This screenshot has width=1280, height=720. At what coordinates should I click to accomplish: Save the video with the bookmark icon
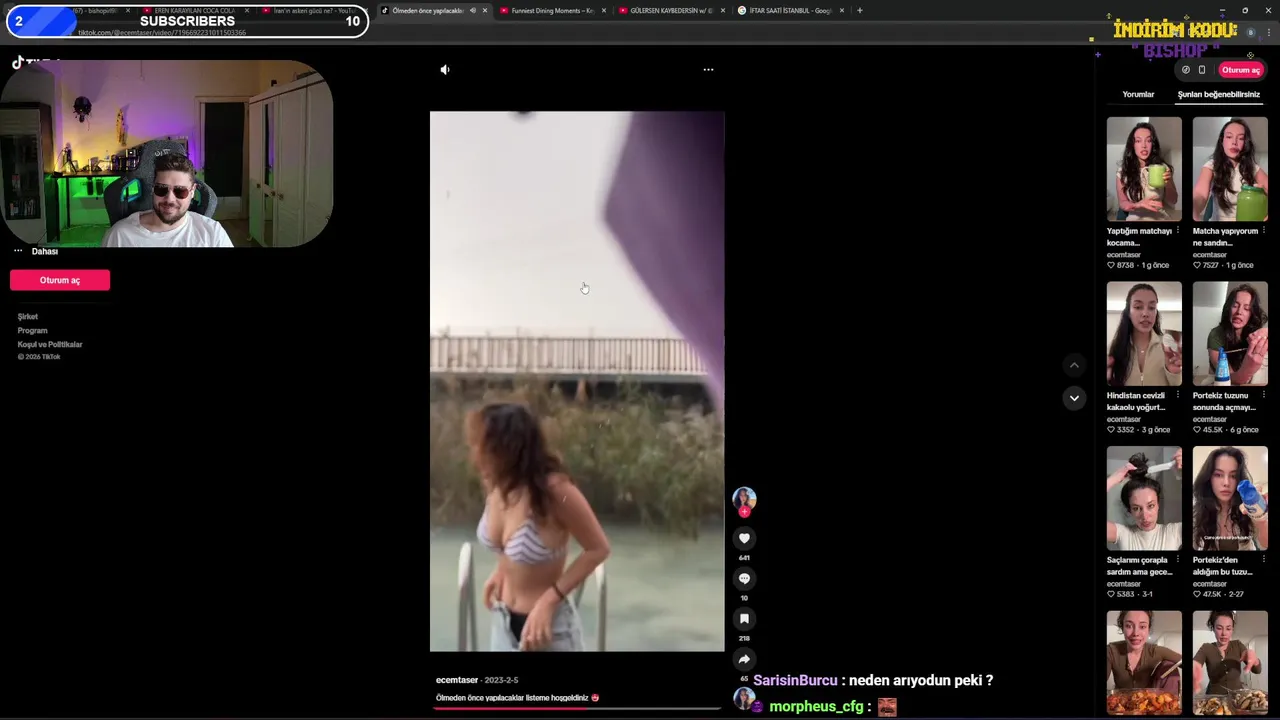744,619
